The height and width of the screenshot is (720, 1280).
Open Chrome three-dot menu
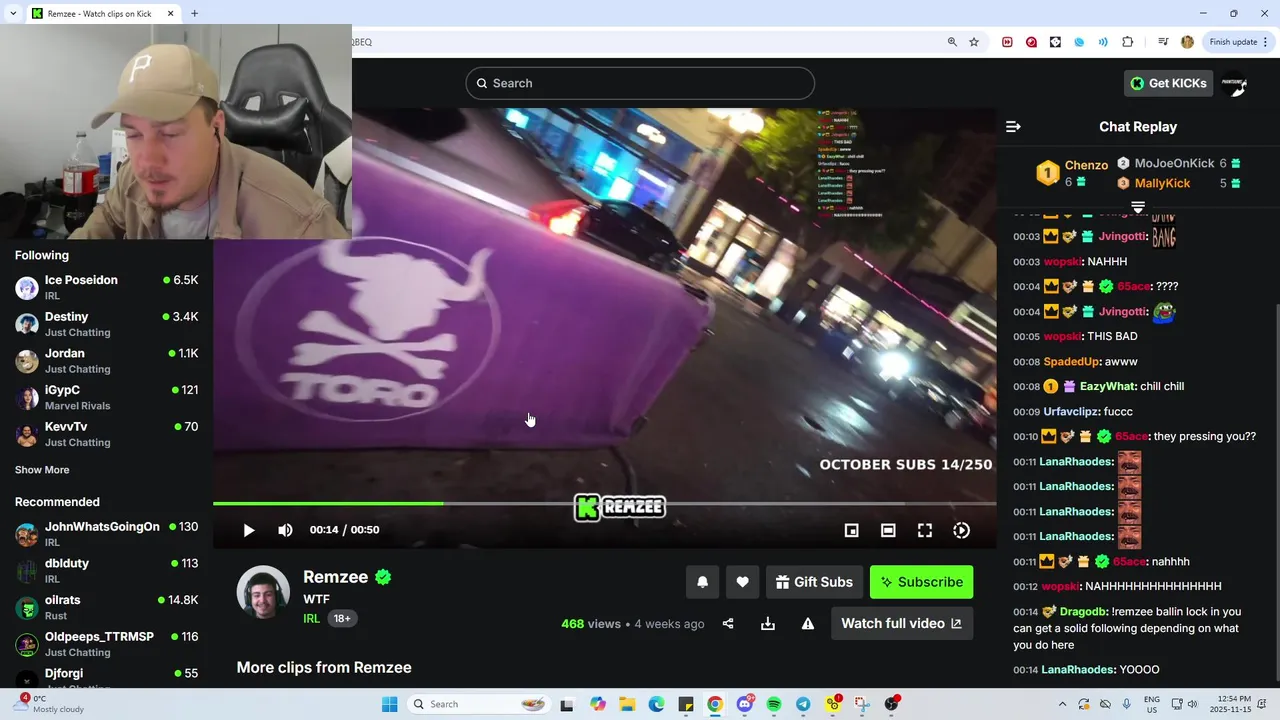[x=1266, y=42]
